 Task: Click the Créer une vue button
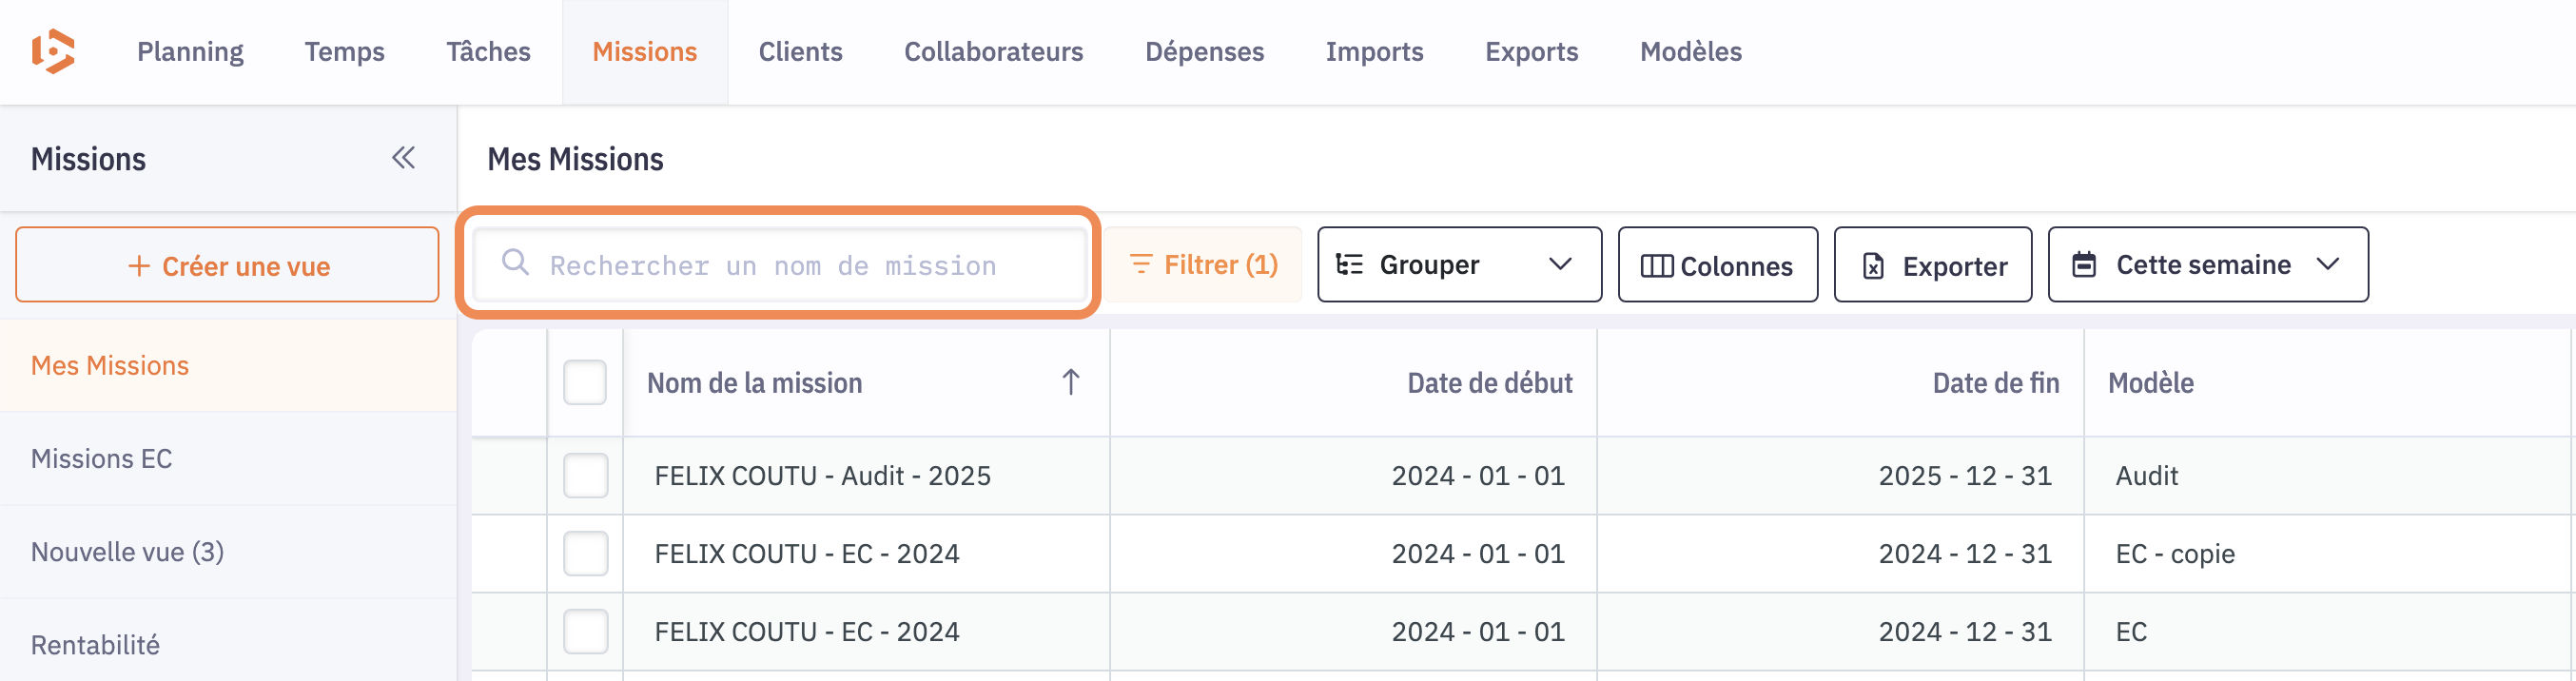pyautogui.click(x=227, y=265)
